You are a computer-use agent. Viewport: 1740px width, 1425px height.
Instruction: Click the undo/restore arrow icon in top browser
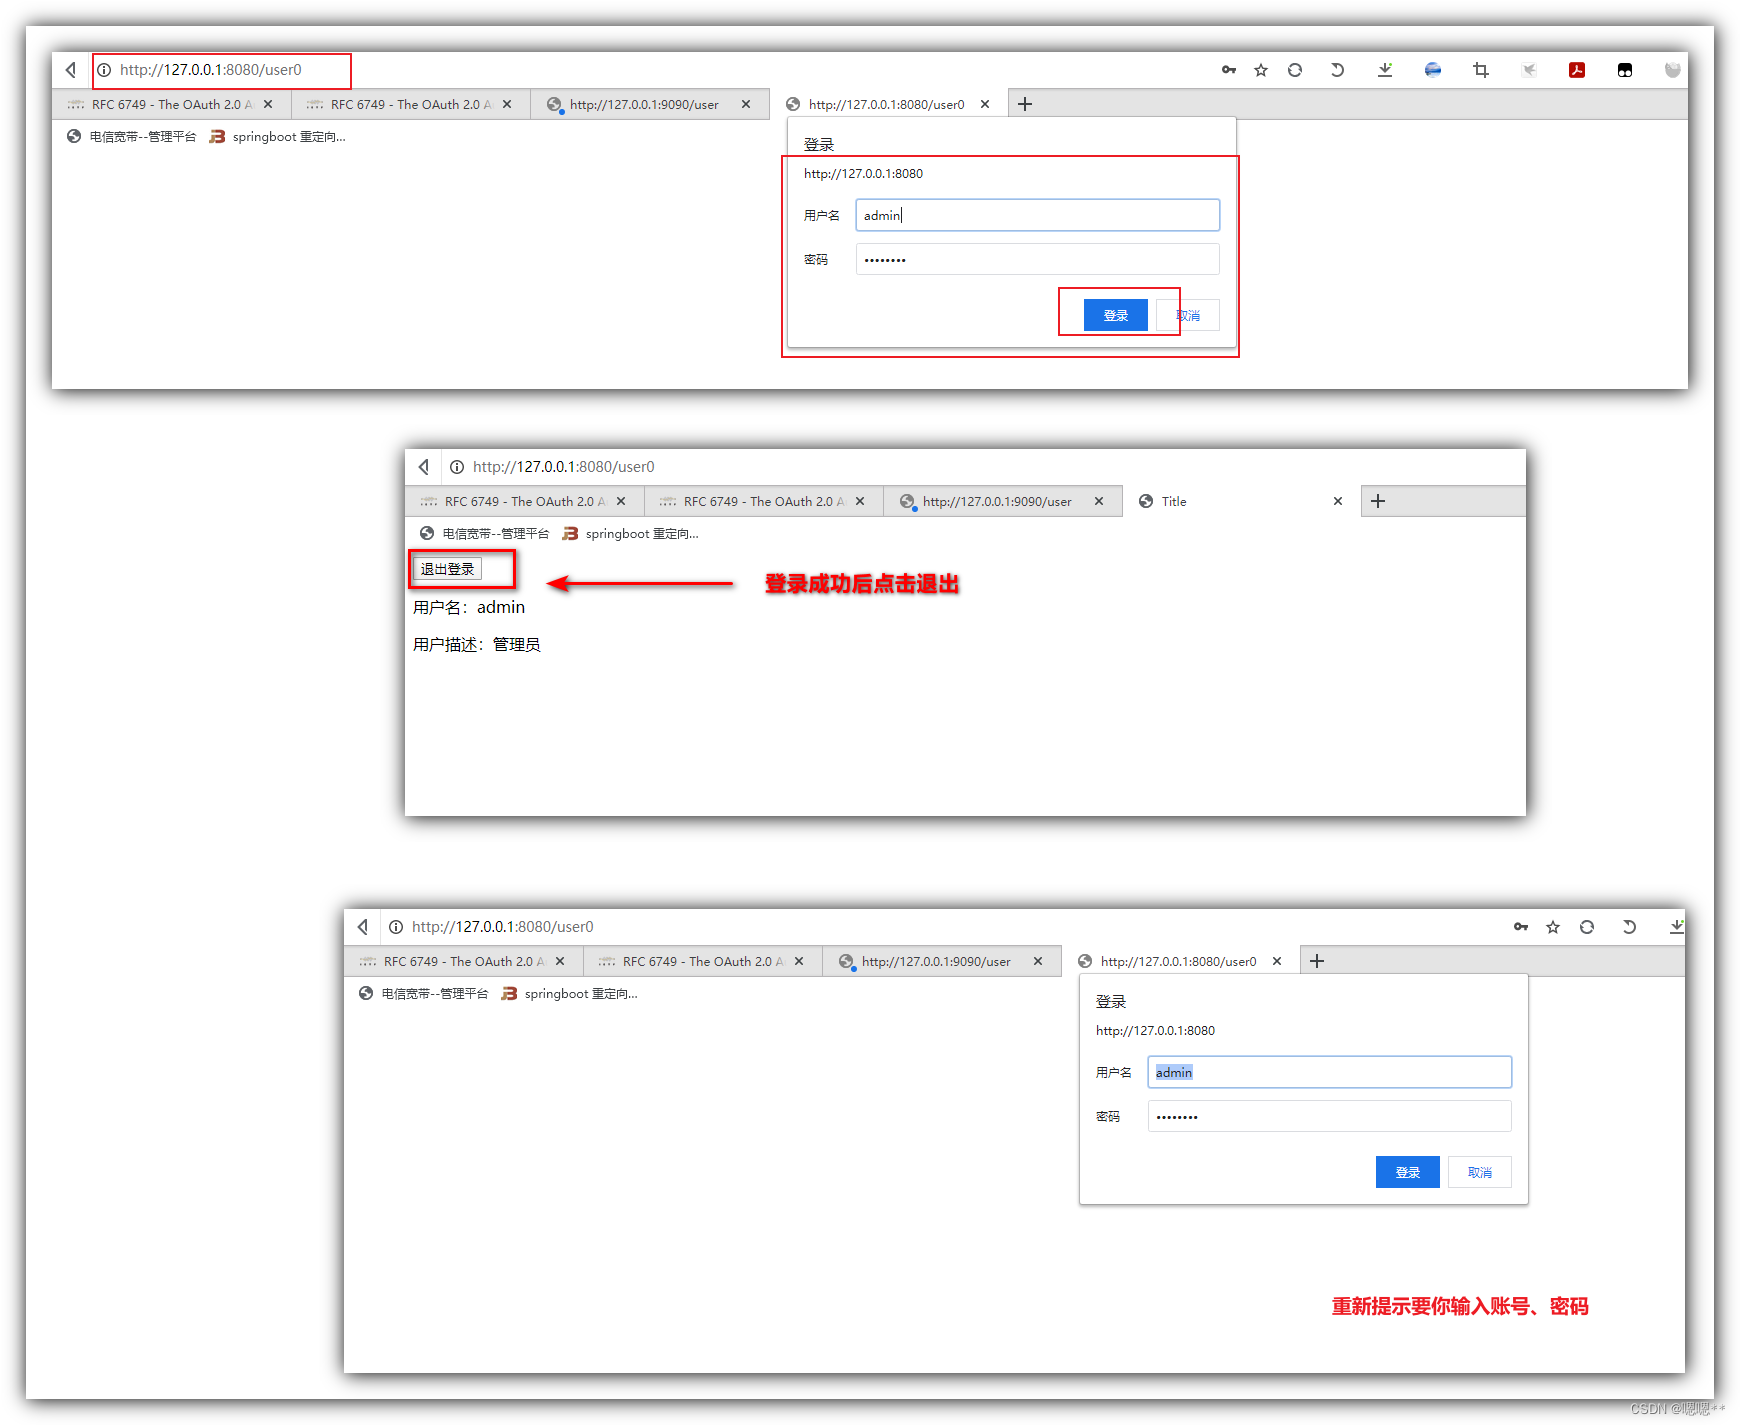tap(1337, 70)
